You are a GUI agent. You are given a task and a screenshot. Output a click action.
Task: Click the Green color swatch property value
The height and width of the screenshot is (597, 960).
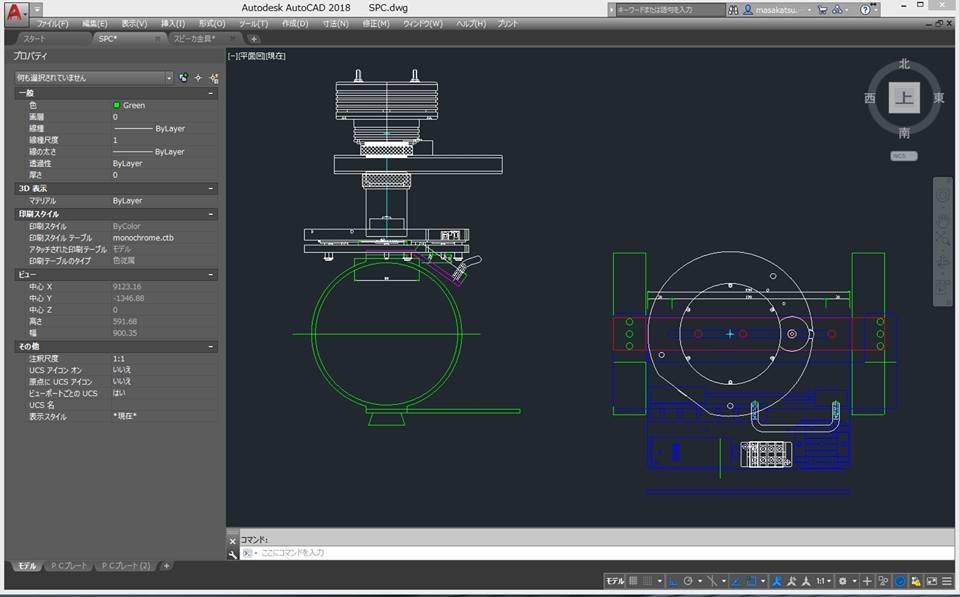(x=116, y=105)
